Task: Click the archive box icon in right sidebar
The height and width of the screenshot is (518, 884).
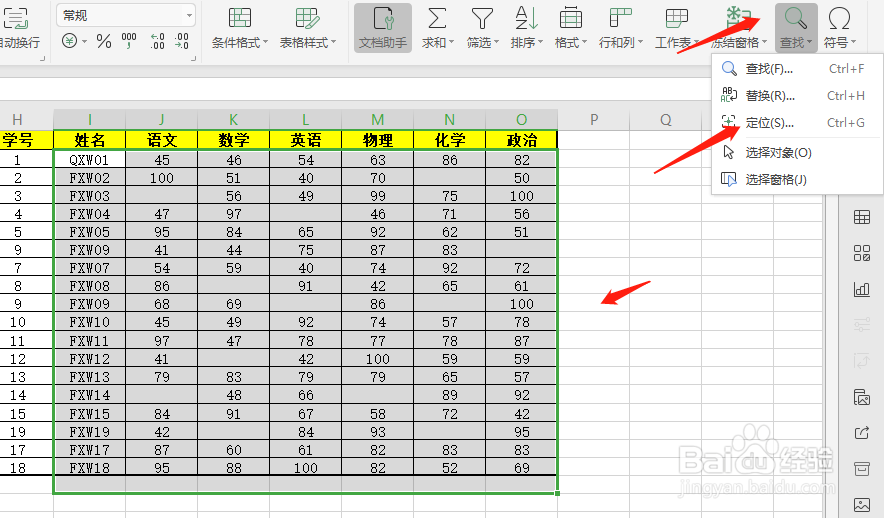Action: click(861, 468)
